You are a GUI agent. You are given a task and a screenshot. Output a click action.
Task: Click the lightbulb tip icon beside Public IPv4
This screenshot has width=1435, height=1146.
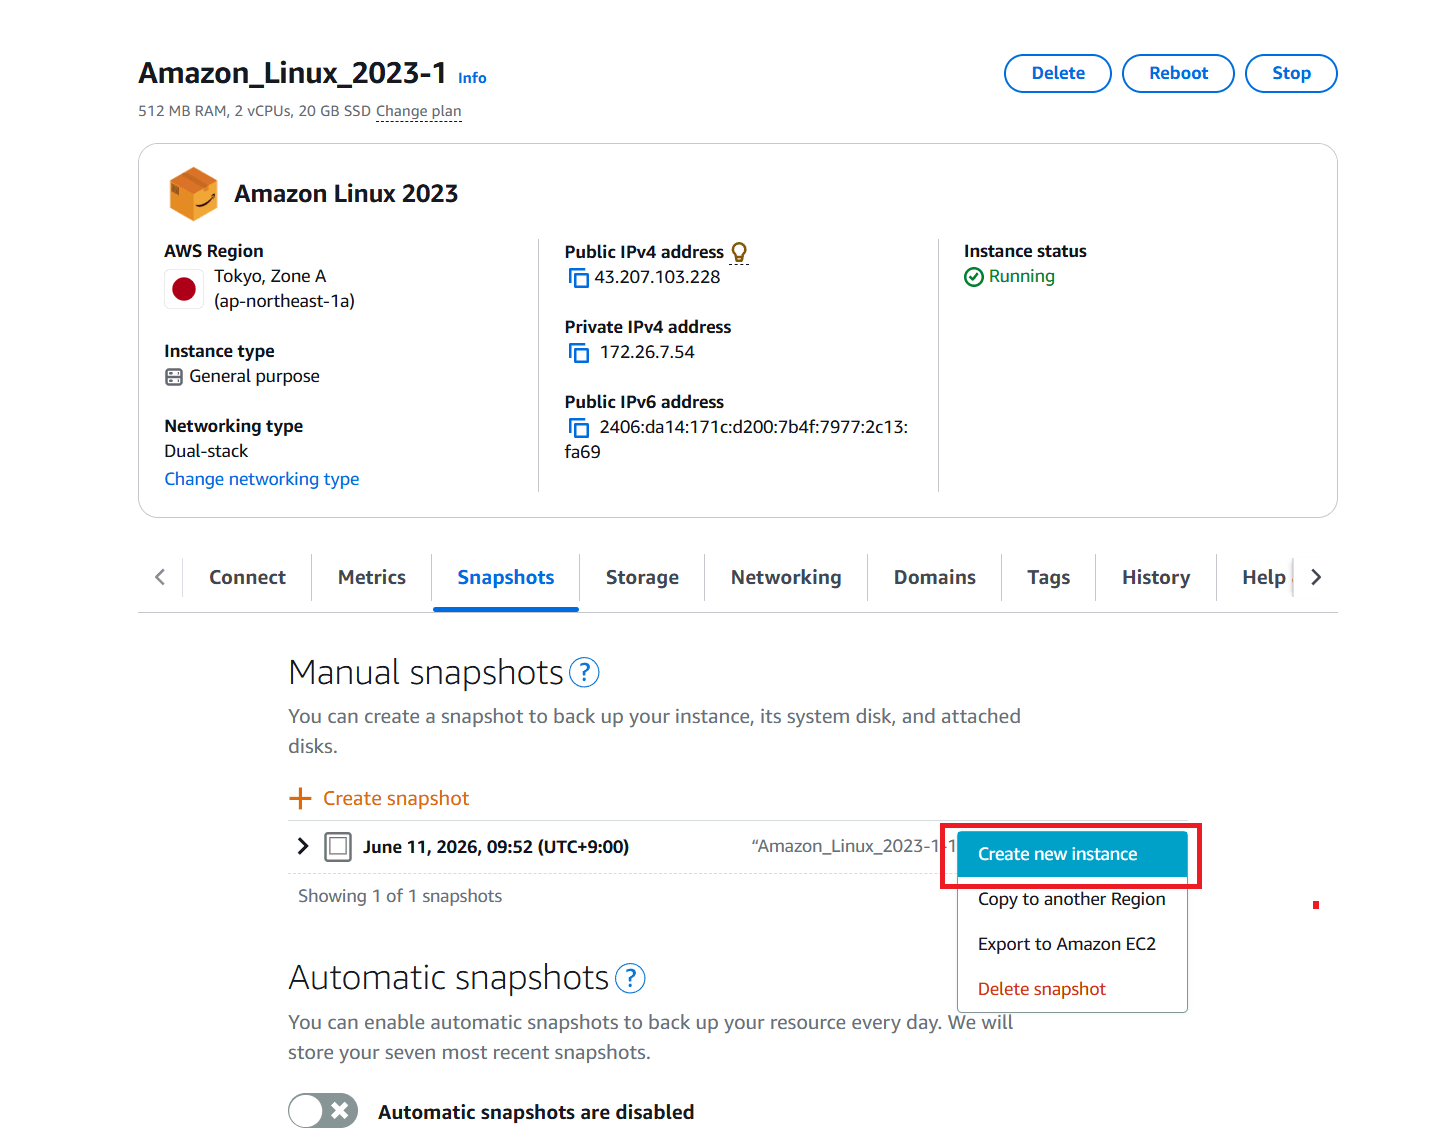739,252
